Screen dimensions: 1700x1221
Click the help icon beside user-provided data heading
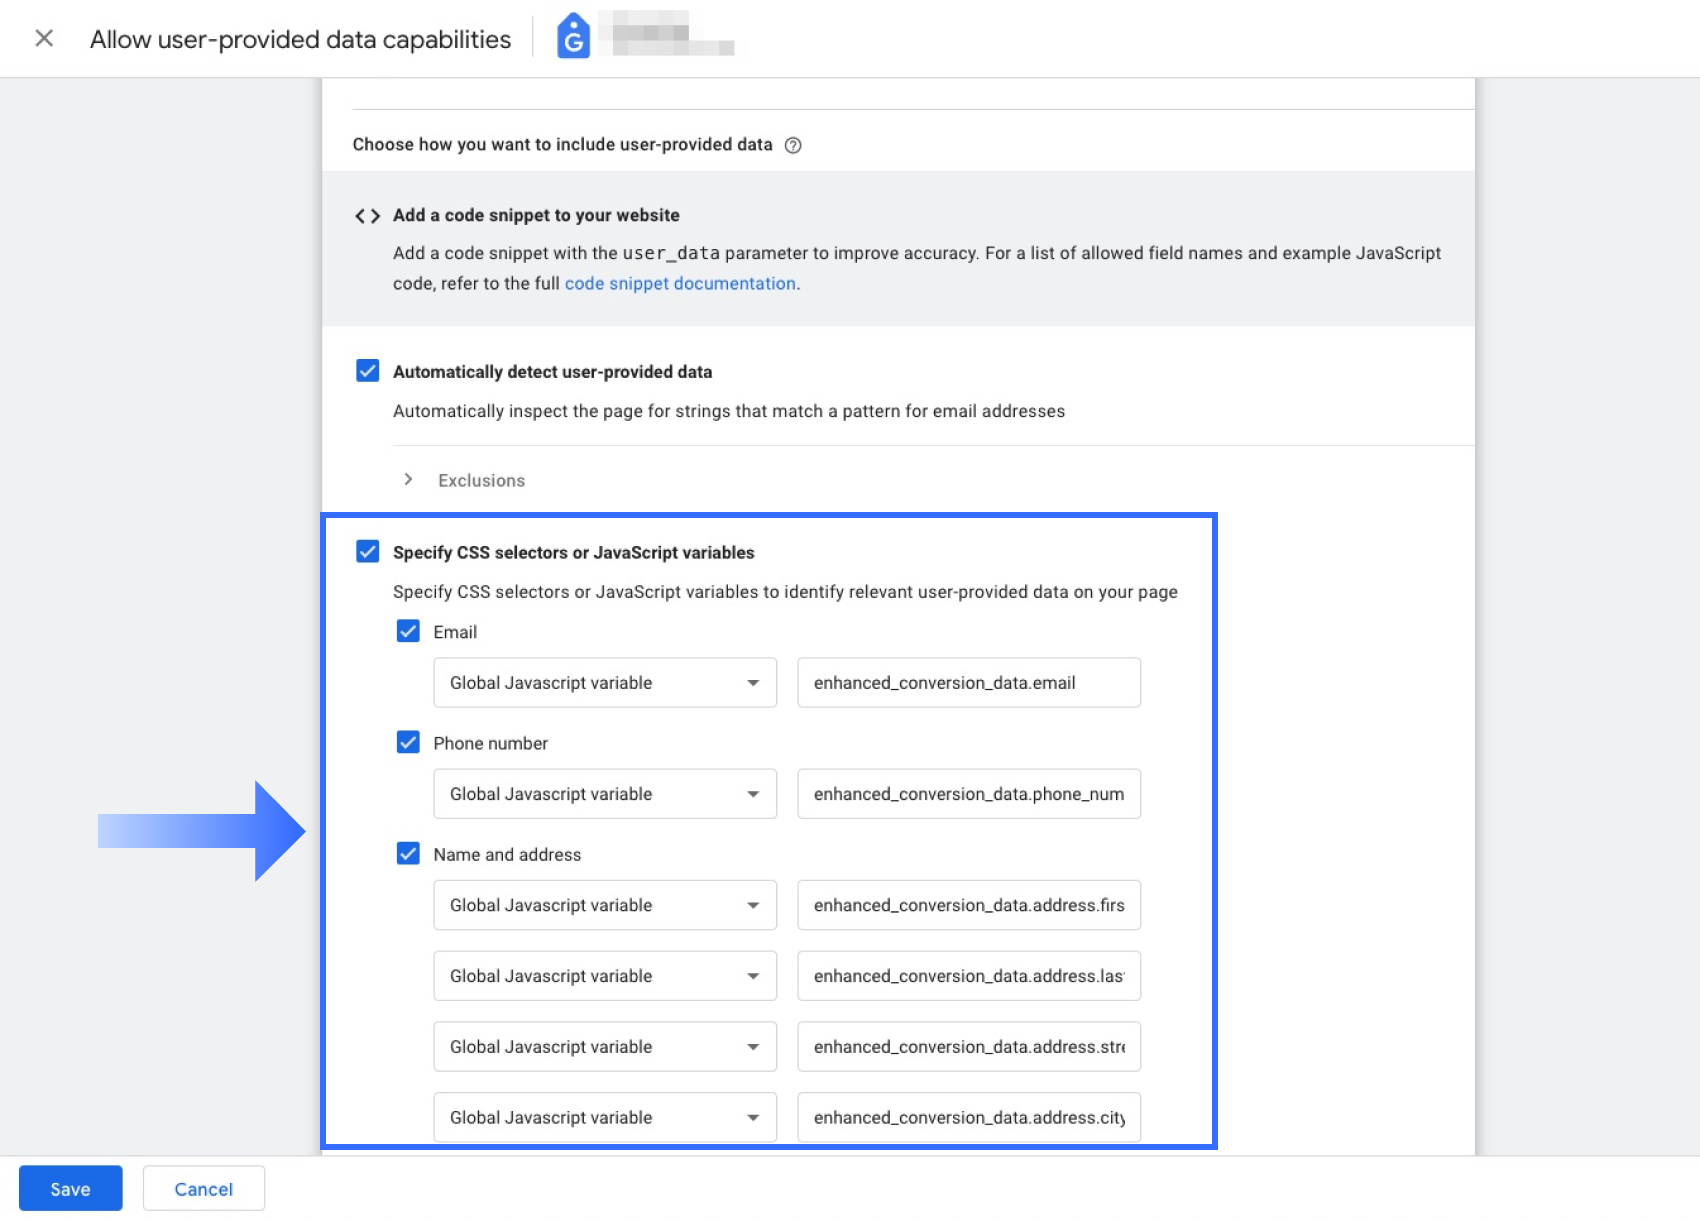tap(793, 145)
